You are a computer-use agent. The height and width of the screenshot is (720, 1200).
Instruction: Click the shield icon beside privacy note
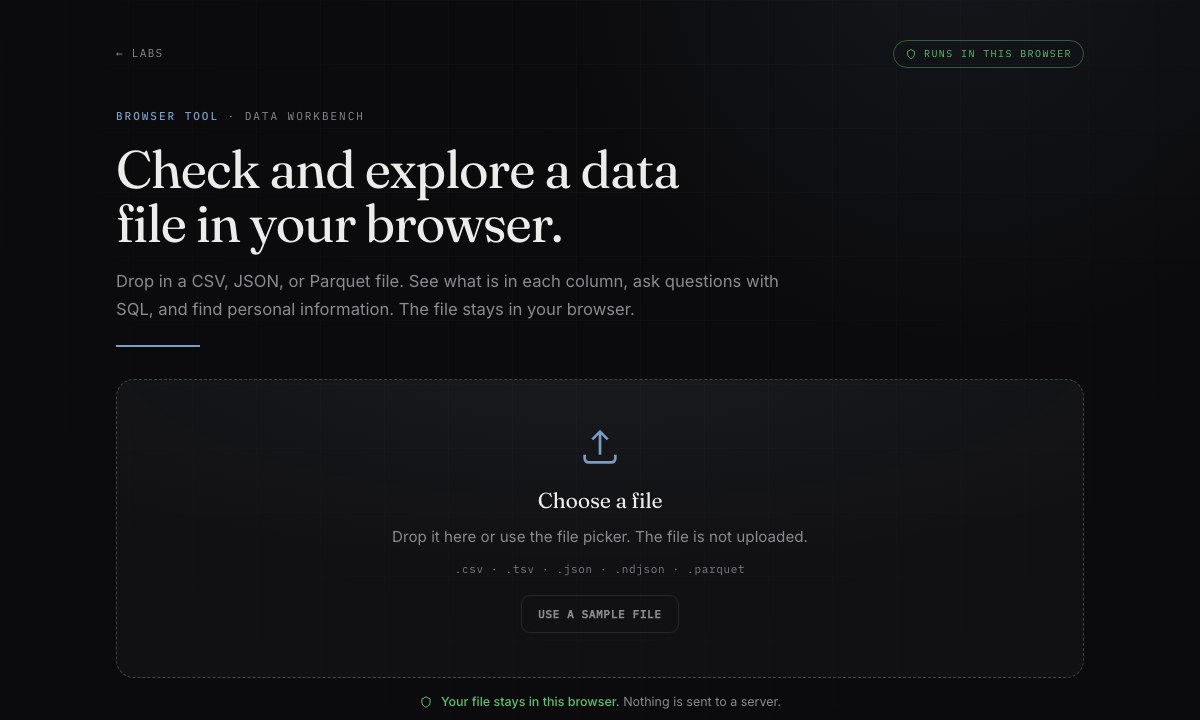coord(426,702)
